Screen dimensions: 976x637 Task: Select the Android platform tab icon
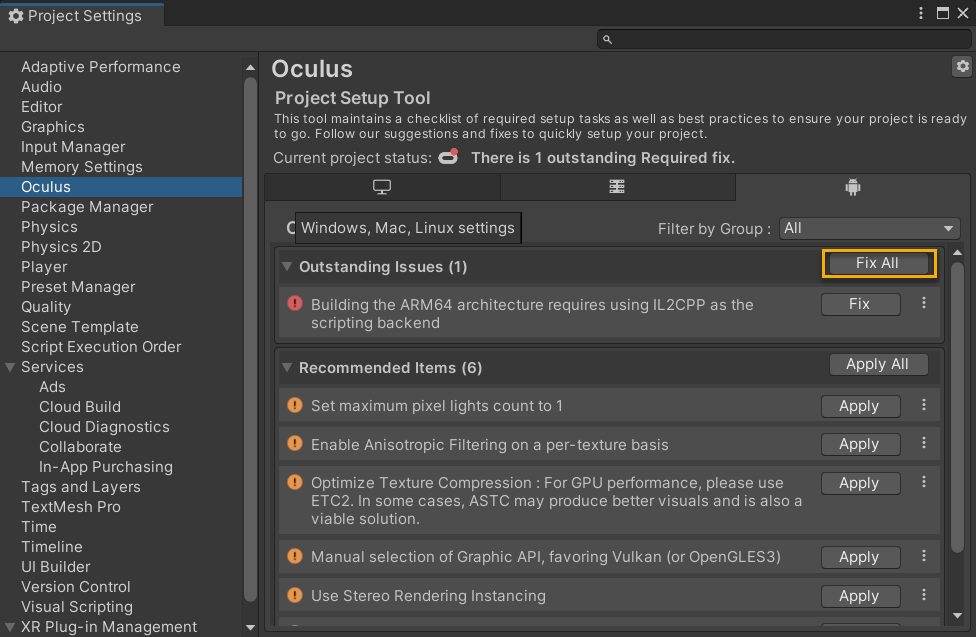(853, 187)
